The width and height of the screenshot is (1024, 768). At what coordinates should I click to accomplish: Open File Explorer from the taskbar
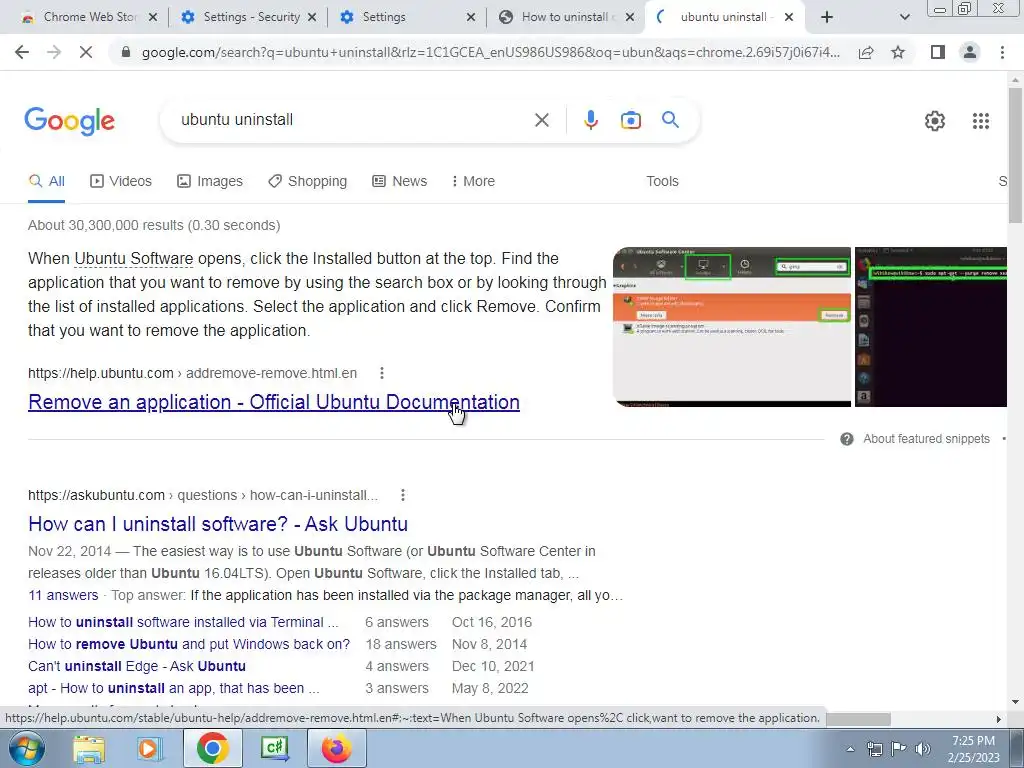[x=89, y=748]
